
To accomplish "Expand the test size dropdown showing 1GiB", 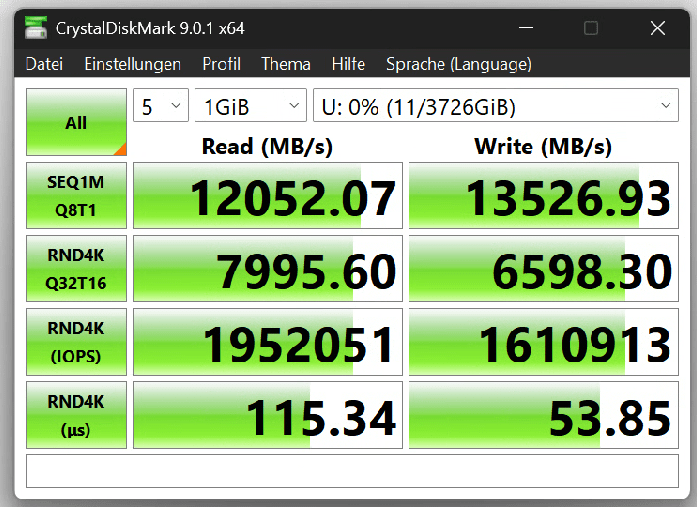I will coord(251,105).
